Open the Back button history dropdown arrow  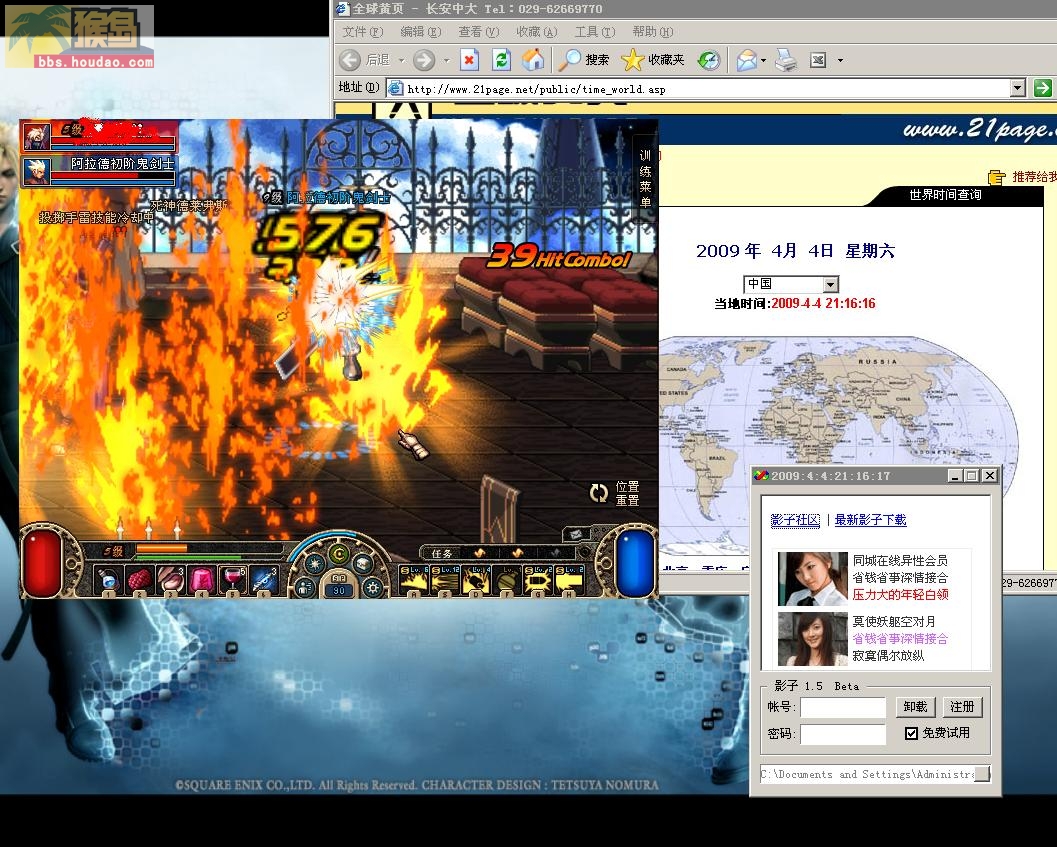402,61
